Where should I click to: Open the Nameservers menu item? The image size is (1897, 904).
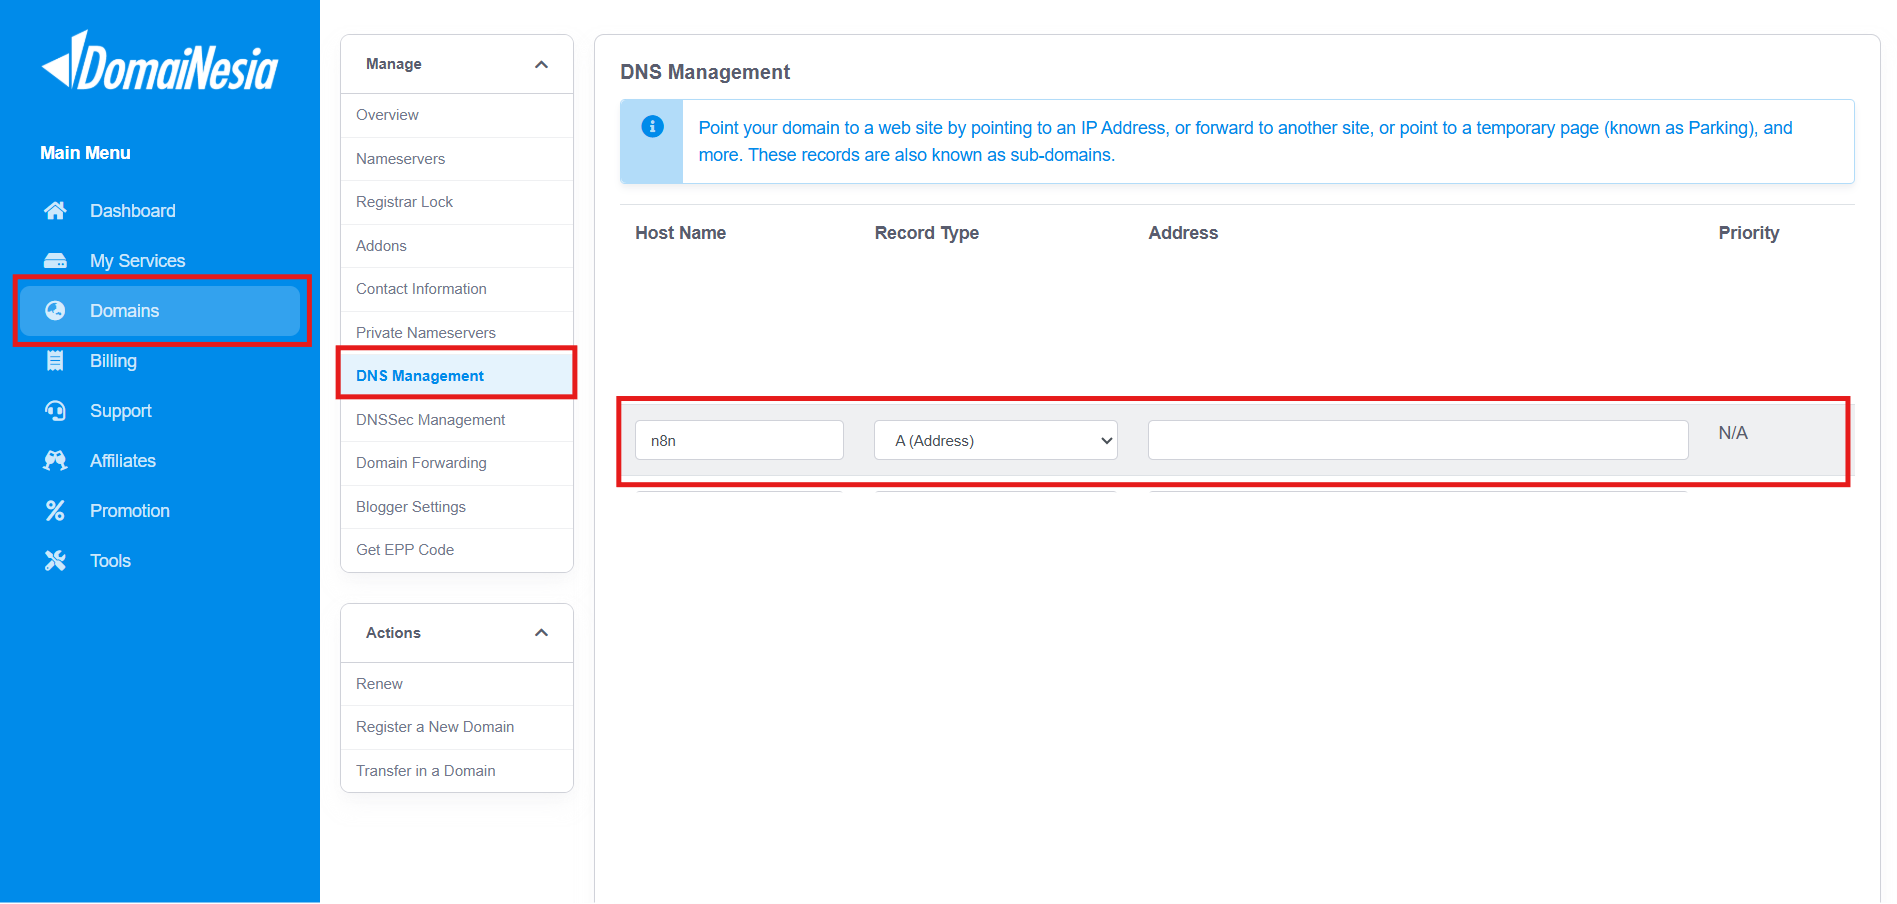pyautogui.click(x=400, y=159)
